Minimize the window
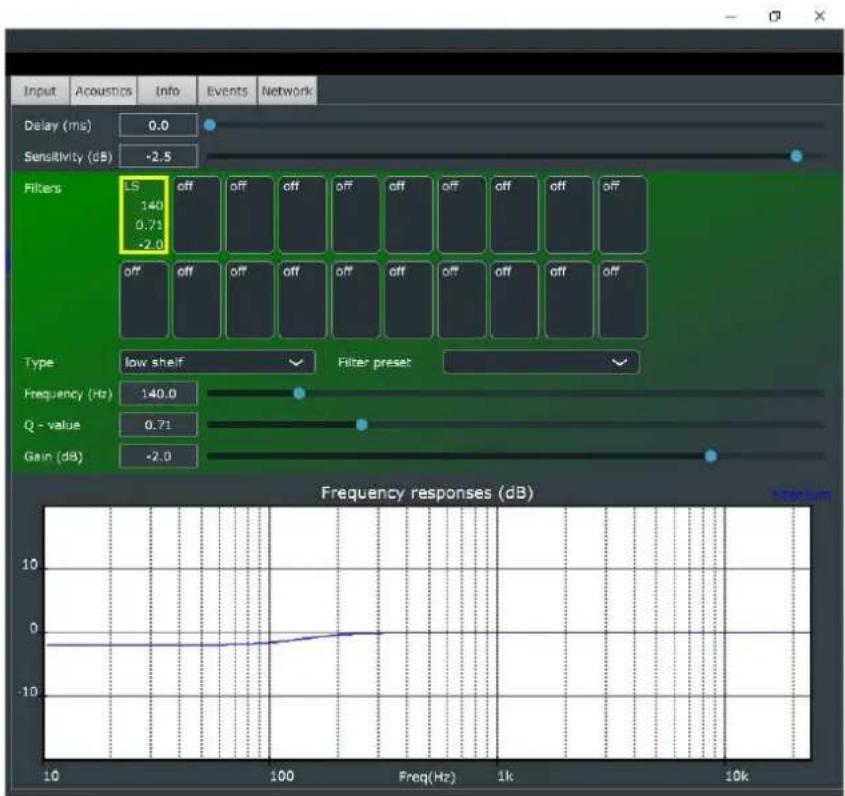The height and width of the screenshot is (796, 845). [731, 16]
